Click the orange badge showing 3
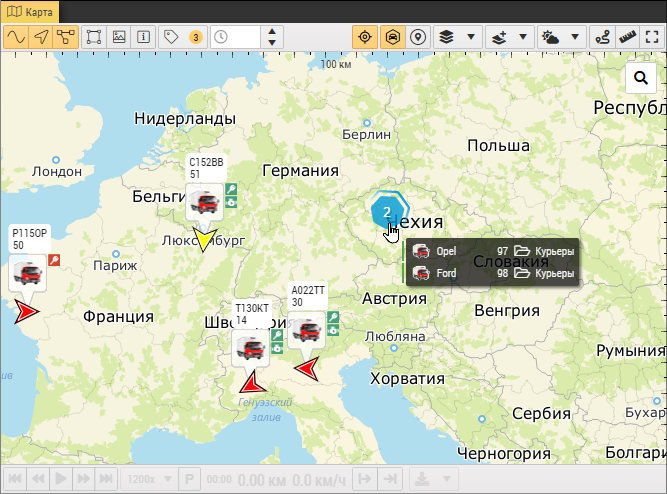The height and width of the screenshot is (494, 667). pos(196,37)
